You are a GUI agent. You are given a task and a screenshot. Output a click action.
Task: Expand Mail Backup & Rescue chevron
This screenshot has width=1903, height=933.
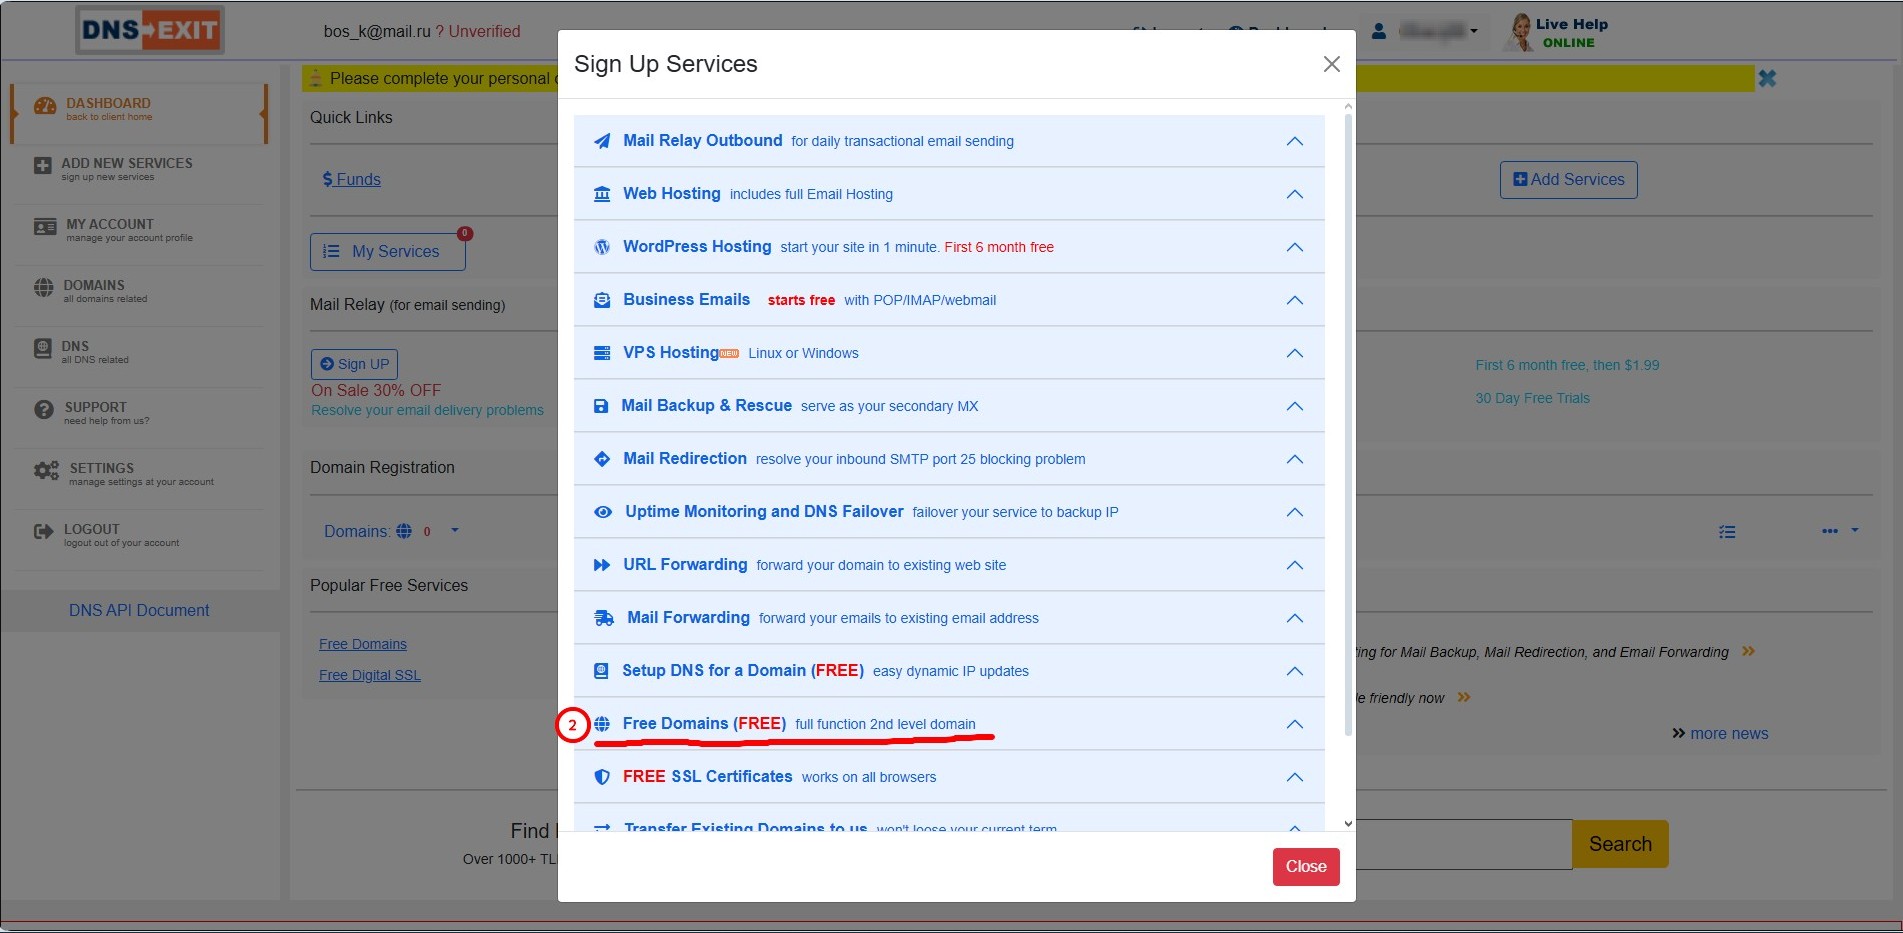[x=1294, y=406]
